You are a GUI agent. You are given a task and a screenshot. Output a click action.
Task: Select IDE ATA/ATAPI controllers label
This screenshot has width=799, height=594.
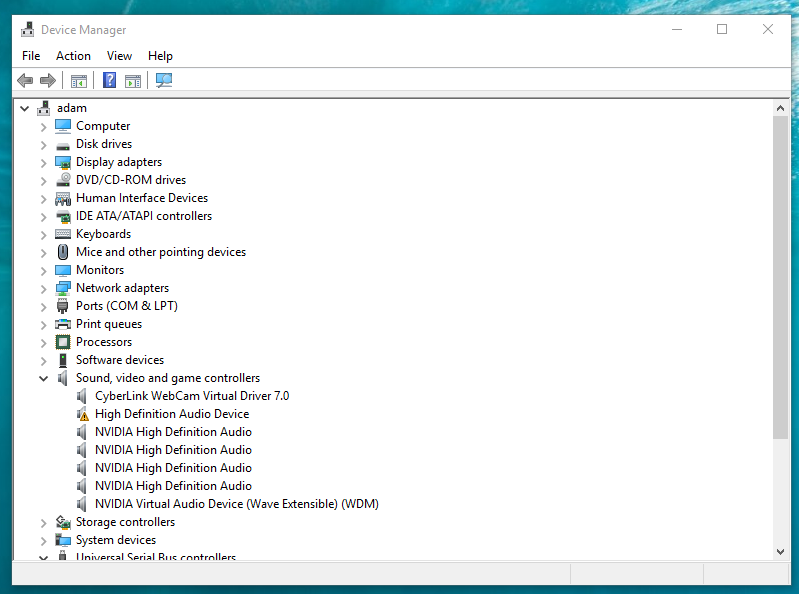(x=144, y=216)
